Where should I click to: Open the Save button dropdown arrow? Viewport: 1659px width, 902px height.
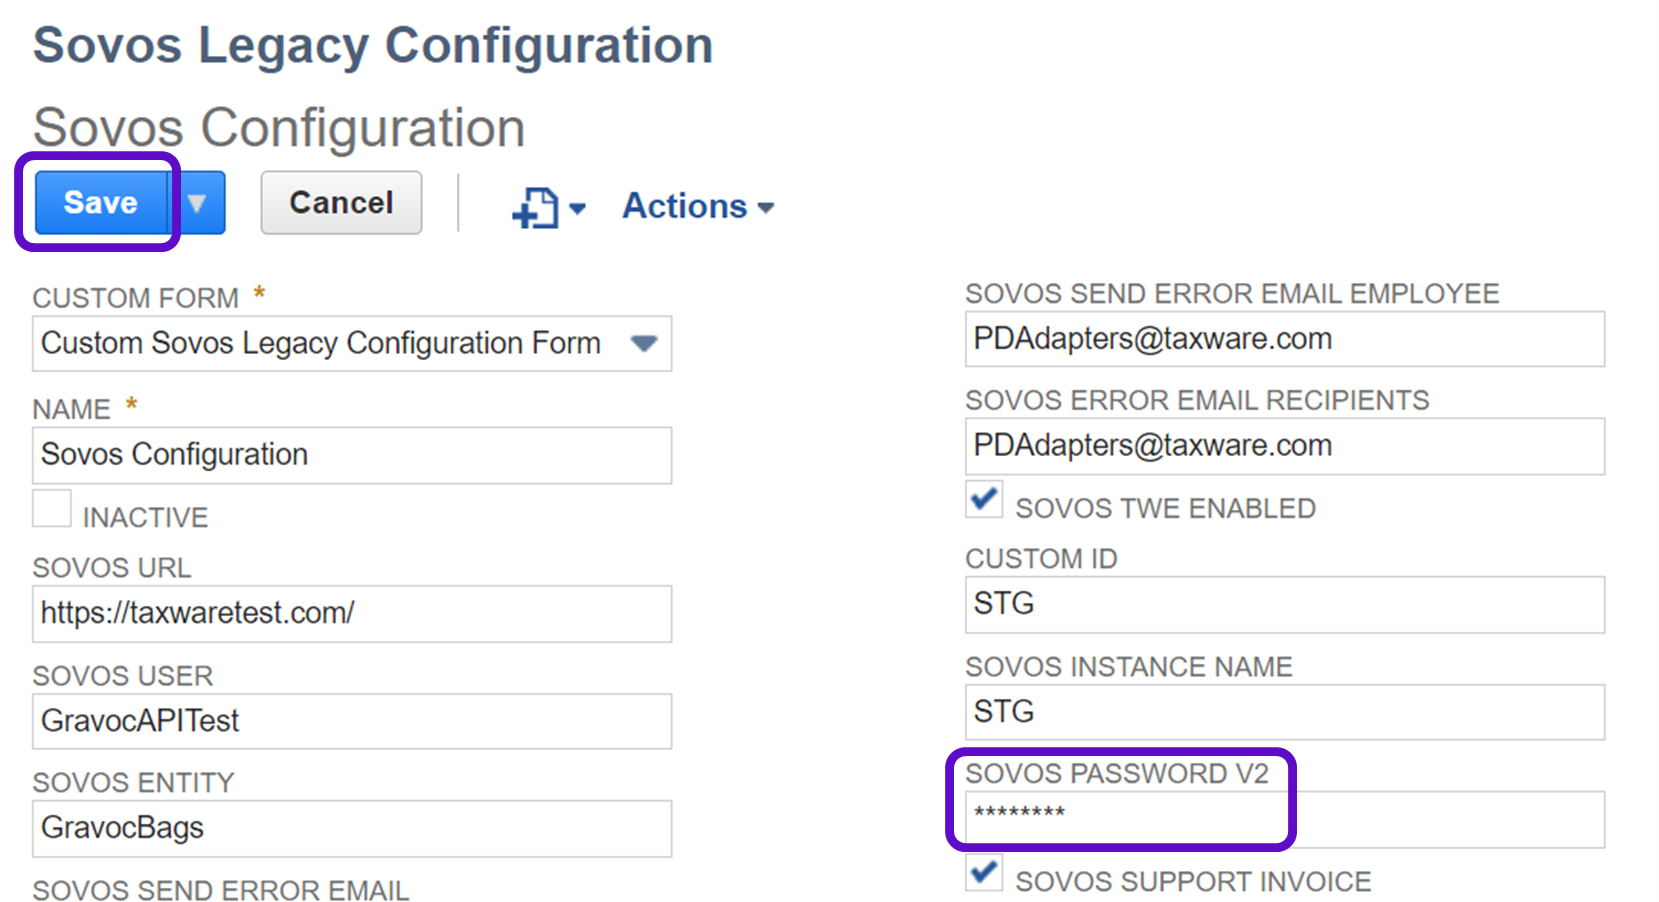point(197,203)
